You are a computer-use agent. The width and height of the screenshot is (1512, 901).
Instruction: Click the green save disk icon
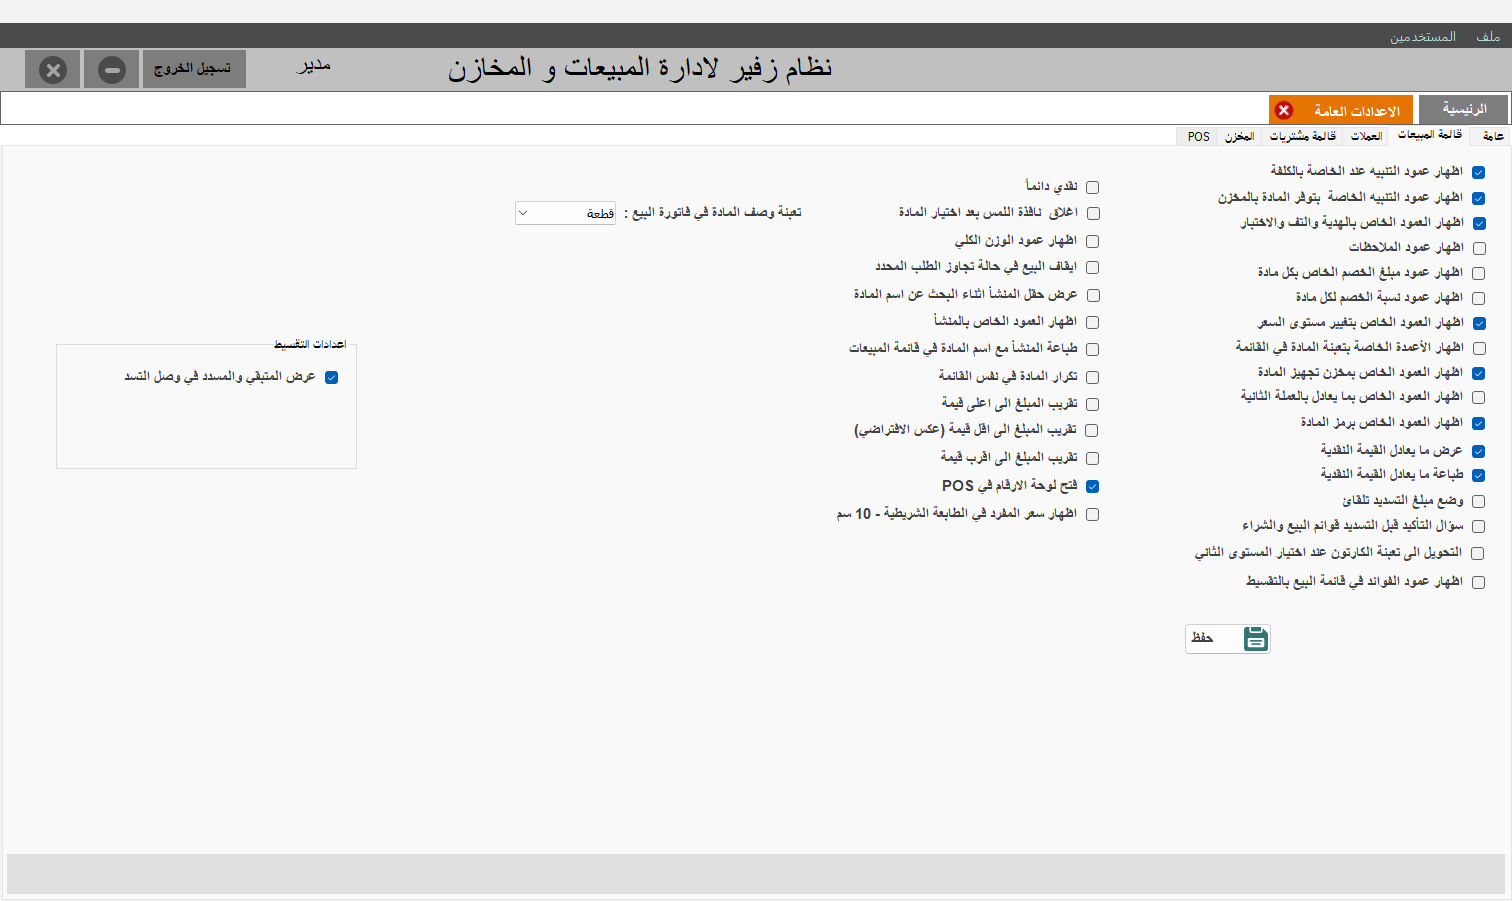click(x=1256, y=638)
